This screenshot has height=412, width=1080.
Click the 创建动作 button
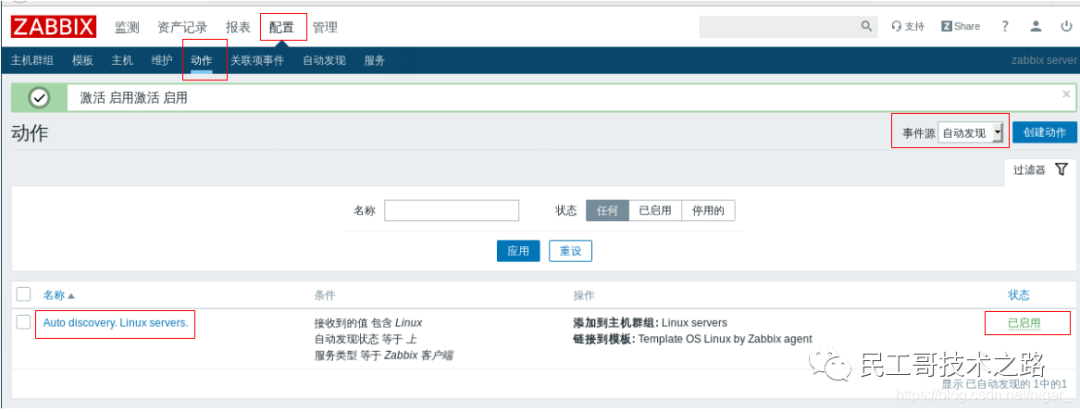pos(1044,133)
